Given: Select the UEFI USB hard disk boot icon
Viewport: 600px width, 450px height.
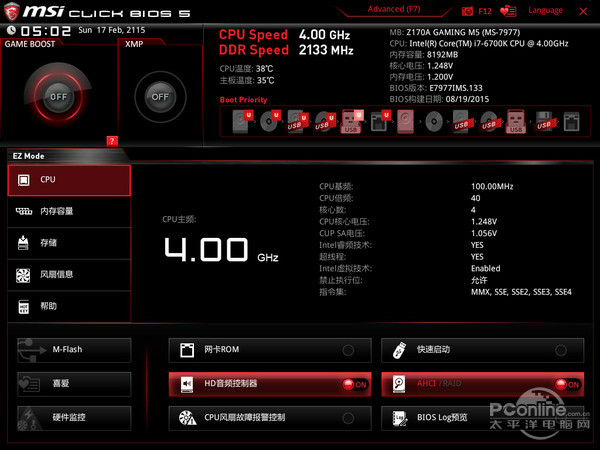Looking at the screenshot, I should coord(297,121).
